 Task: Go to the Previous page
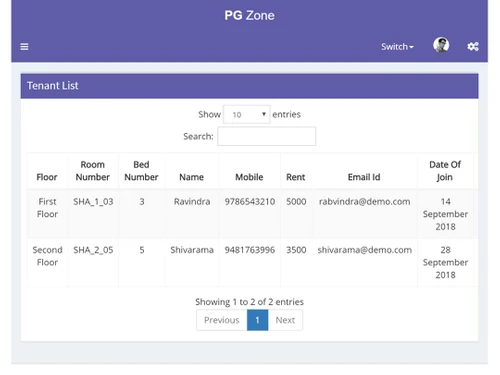222,320
